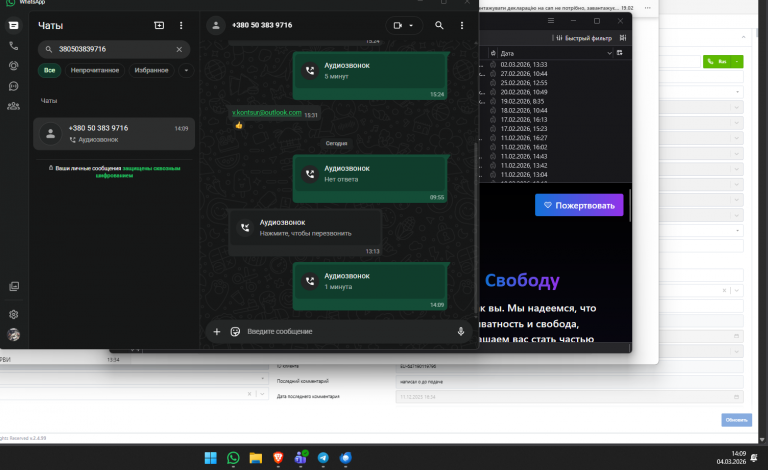The image size is (768, 470).
Task: Open the dropdown arrow on green call button
Action: coord(737,61)
